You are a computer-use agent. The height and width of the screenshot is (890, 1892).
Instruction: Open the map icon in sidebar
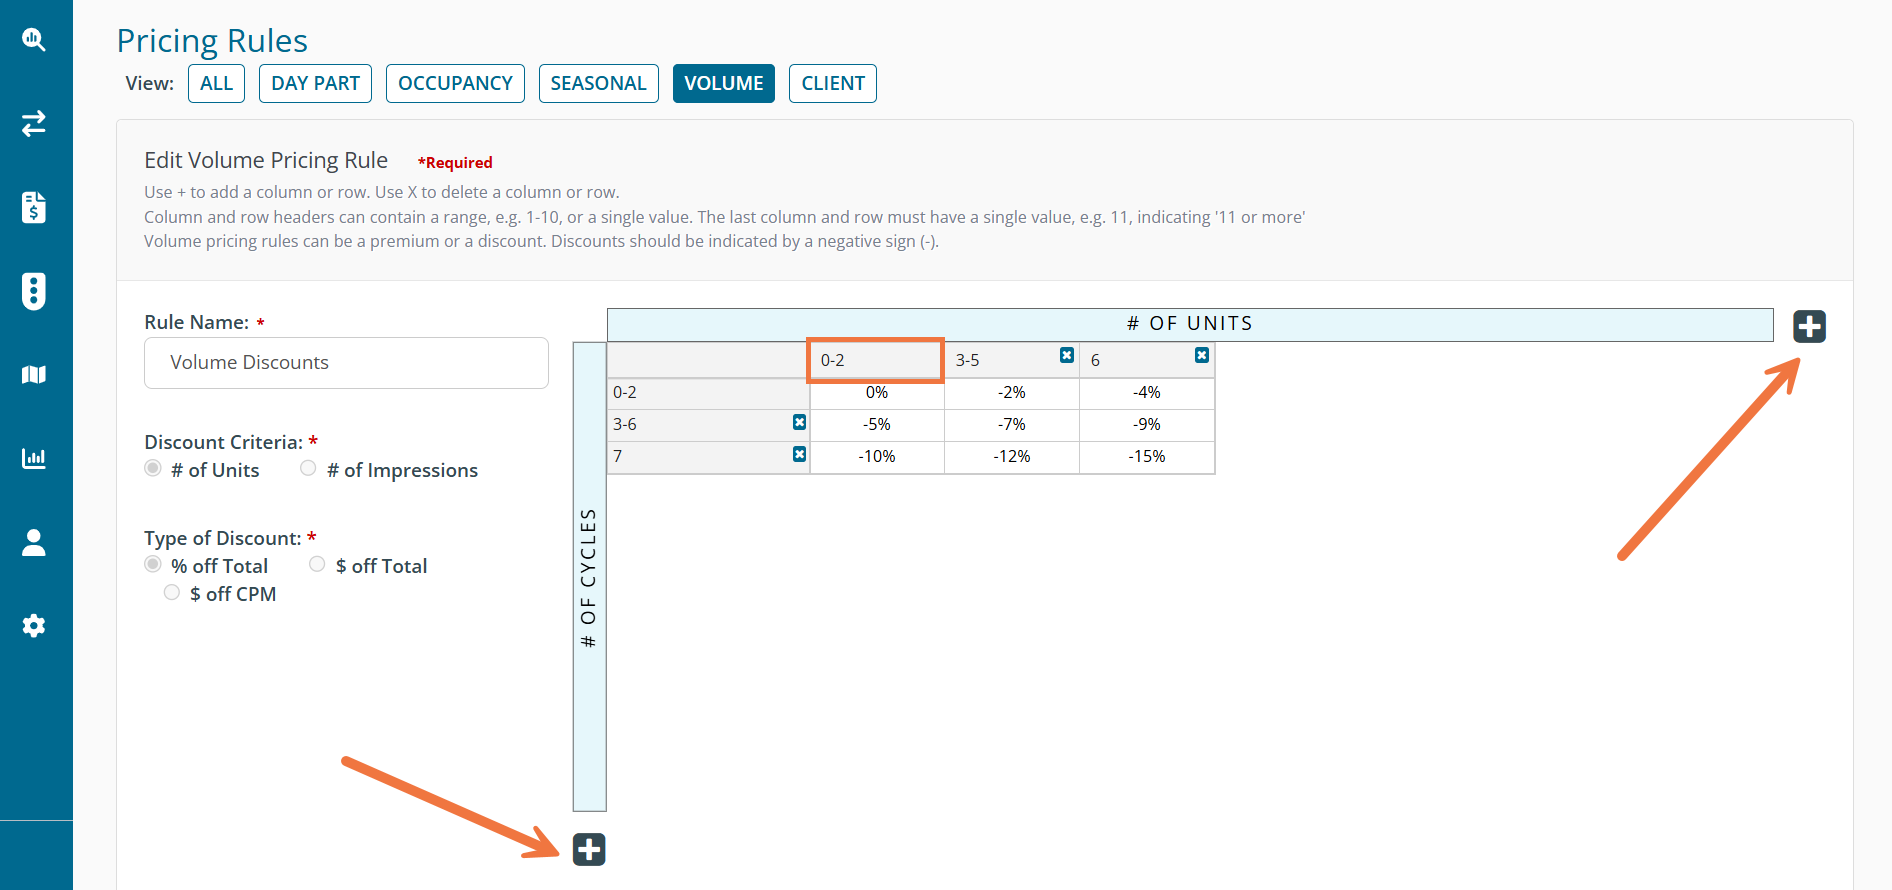(x=34, y=375)
